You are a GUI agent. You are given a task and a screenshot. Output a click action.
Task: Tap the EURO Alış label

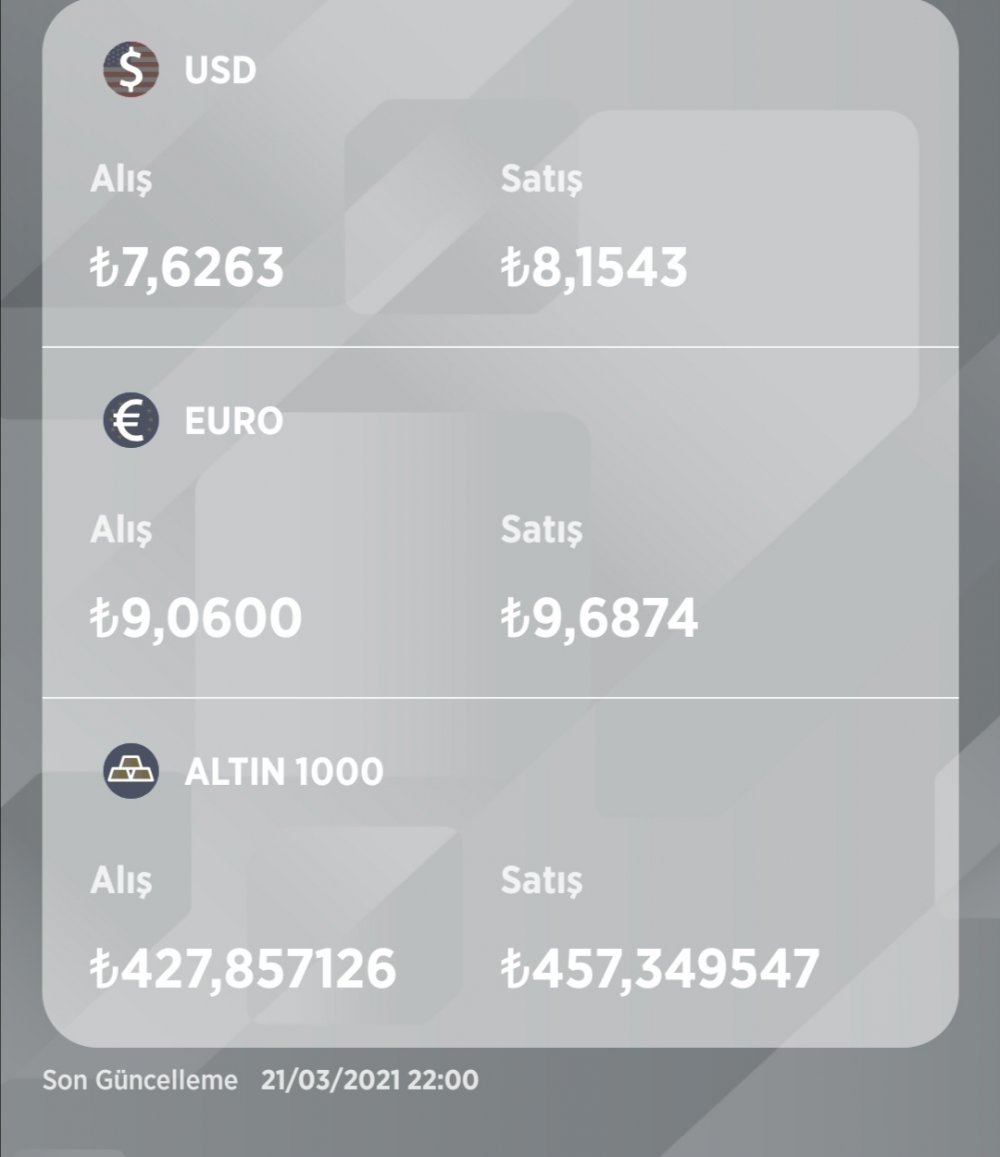(x=121, y=530)
